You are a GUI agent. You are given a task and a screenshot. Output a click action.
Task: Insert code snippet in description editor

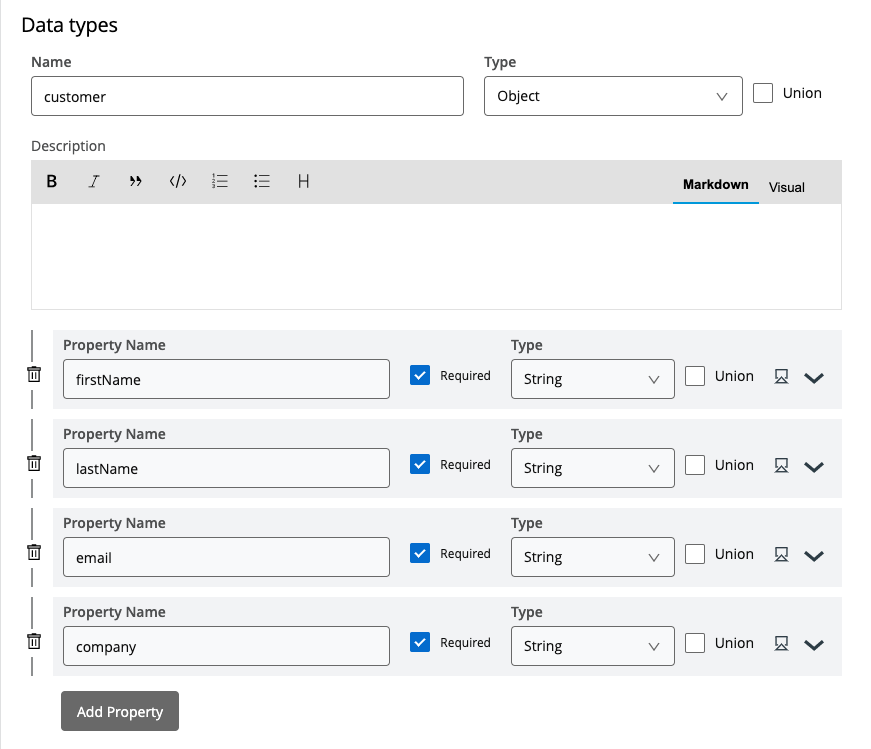(x=178, y=181)
